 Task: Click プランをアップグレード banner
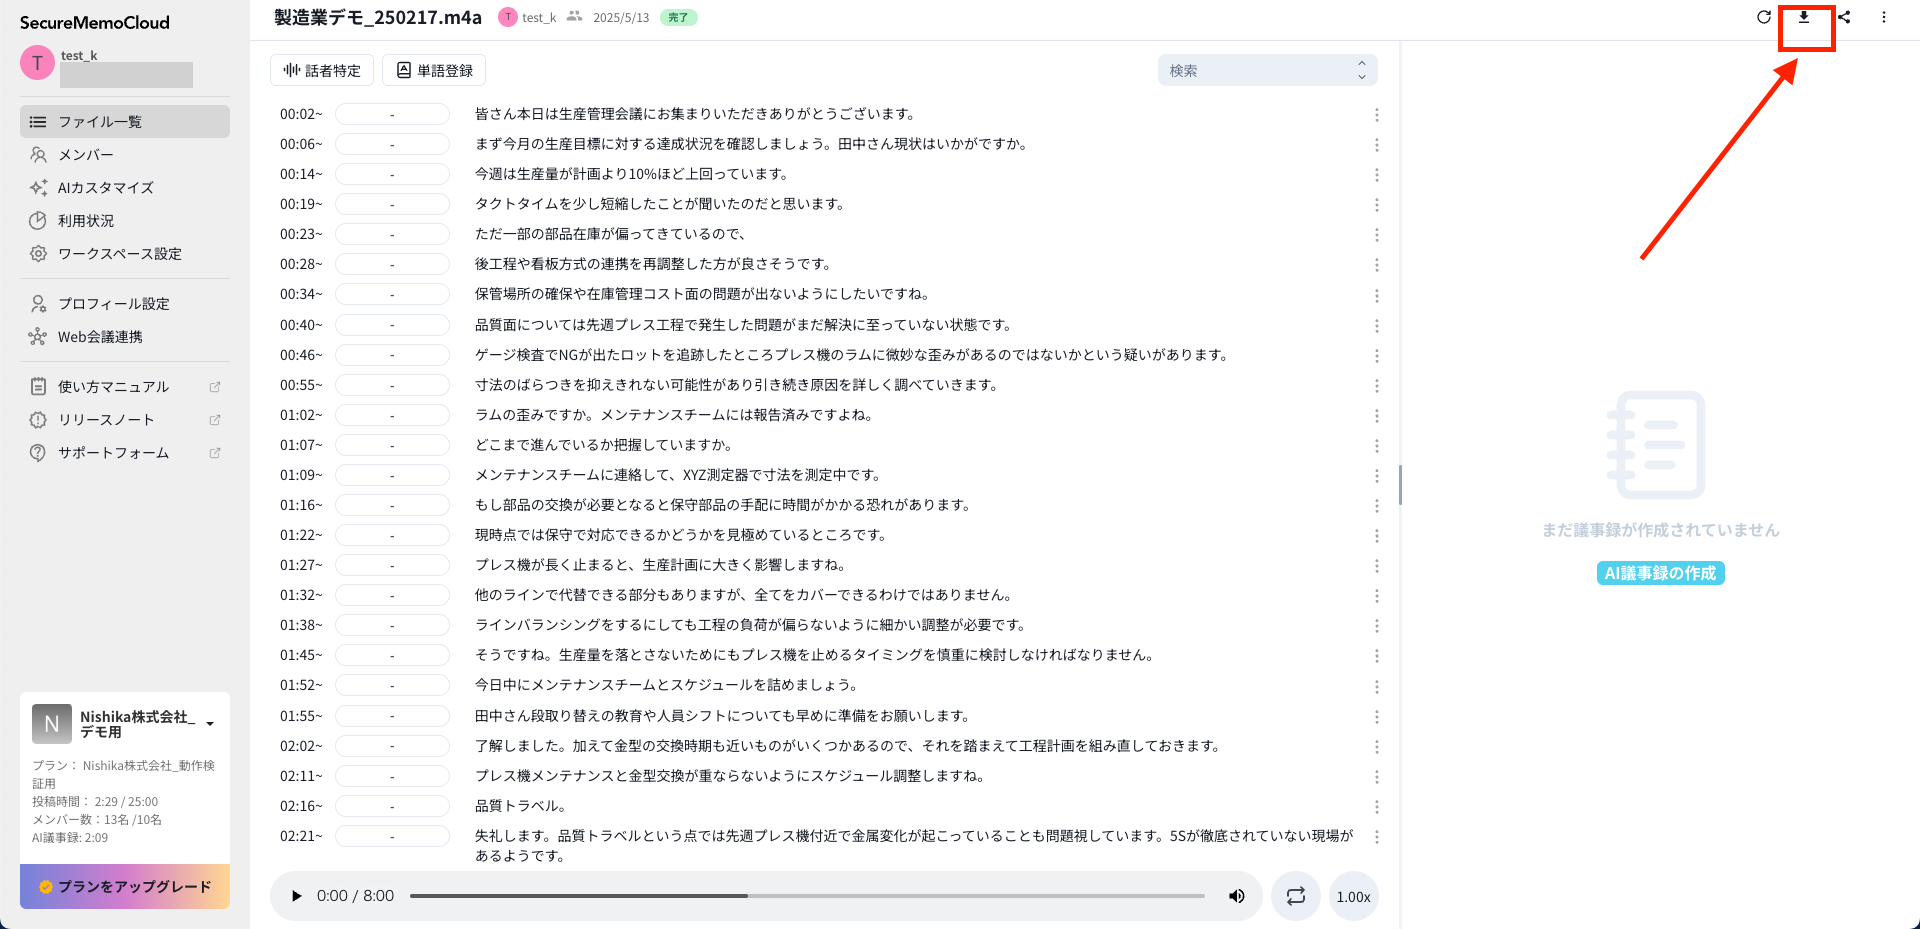[x=125, y=886]
